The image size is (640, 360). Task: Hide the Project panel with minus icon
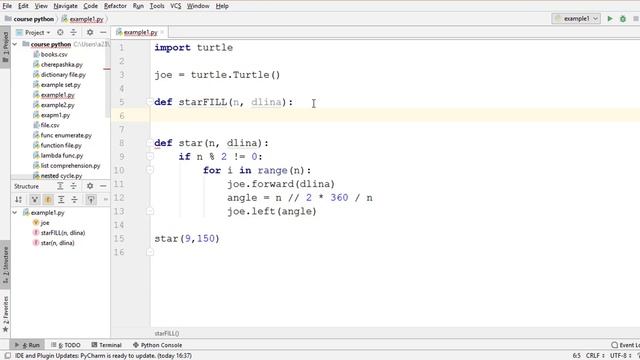(x=103, y=32)
